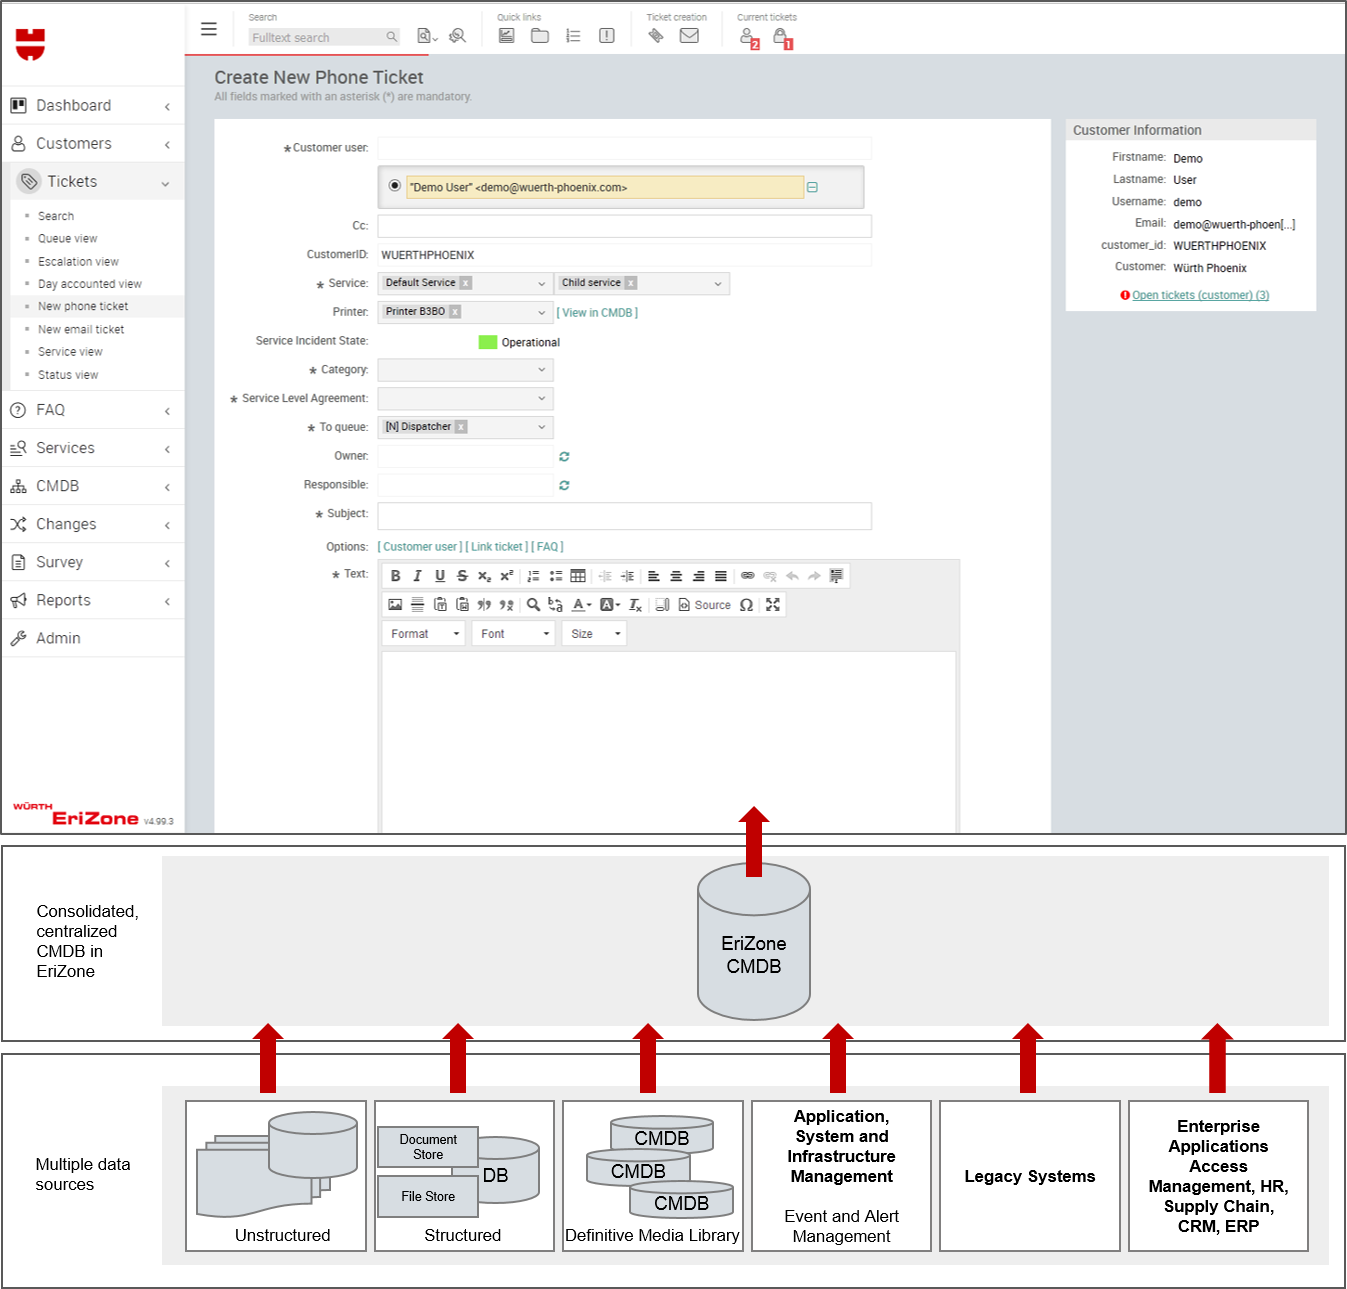The width and height of the screenshot is (1347, 1289).
Task: Remove the Demo User customer entry
Action: point(812,188)
